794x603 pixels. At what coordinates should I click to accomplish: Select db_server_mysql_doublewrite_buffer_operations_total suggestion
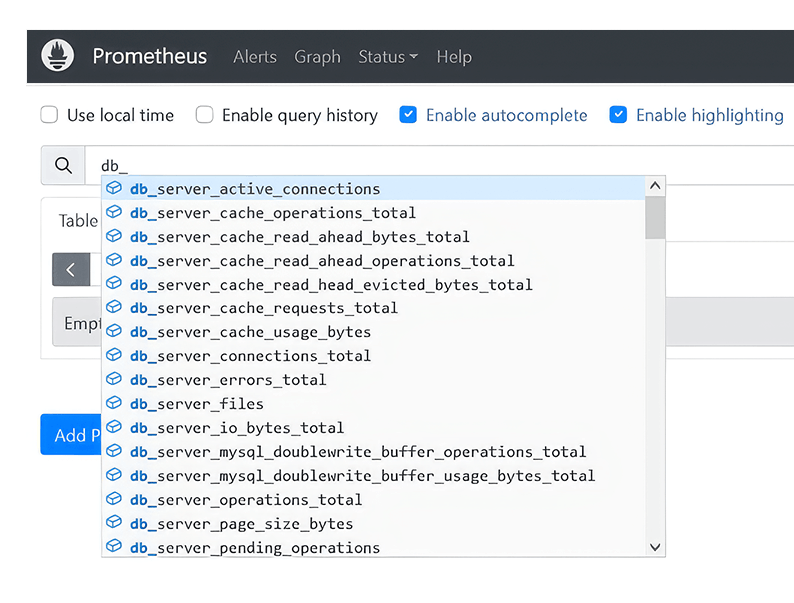(x=374, y=451)
